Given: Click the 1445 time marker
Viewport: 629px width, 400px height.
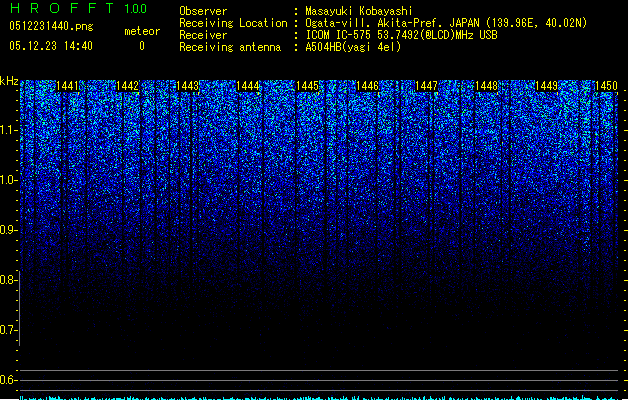Looking at the screenshot, I should tap(307, 86).
